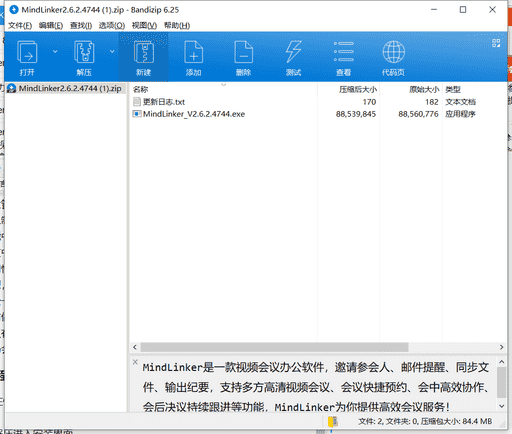Click the exe icon of MindLinker_V2.6.2.4744.exe

coord(137,114)
